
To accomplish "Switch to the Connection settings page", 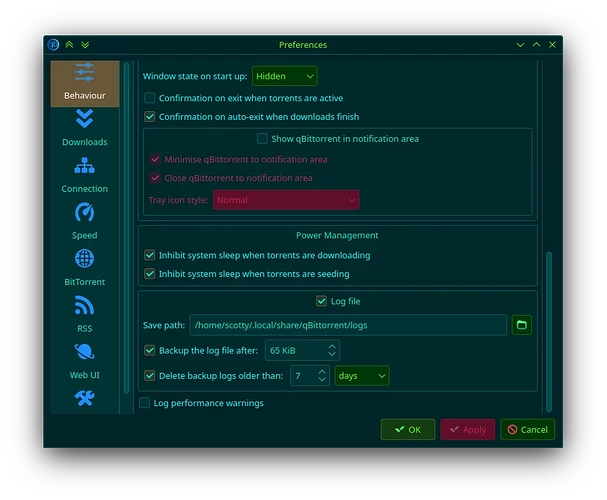I will coord(85,176).
